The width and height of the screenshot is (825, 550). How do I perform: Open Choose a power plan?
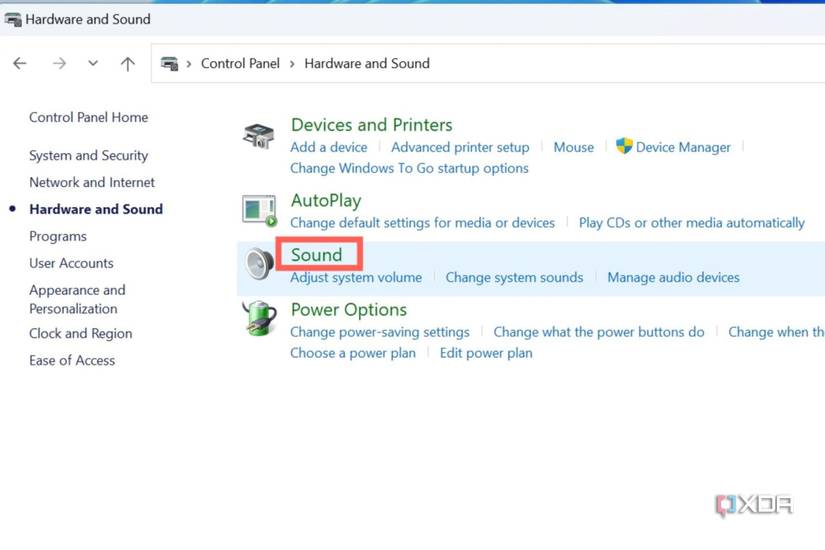pyautogui.click(x=353, y=353)
